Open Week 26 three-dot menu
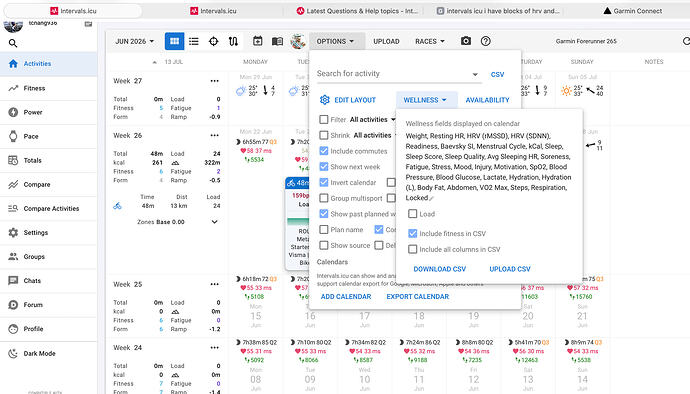This screenshot has height=394, width=690. click(x=214, y=136)
